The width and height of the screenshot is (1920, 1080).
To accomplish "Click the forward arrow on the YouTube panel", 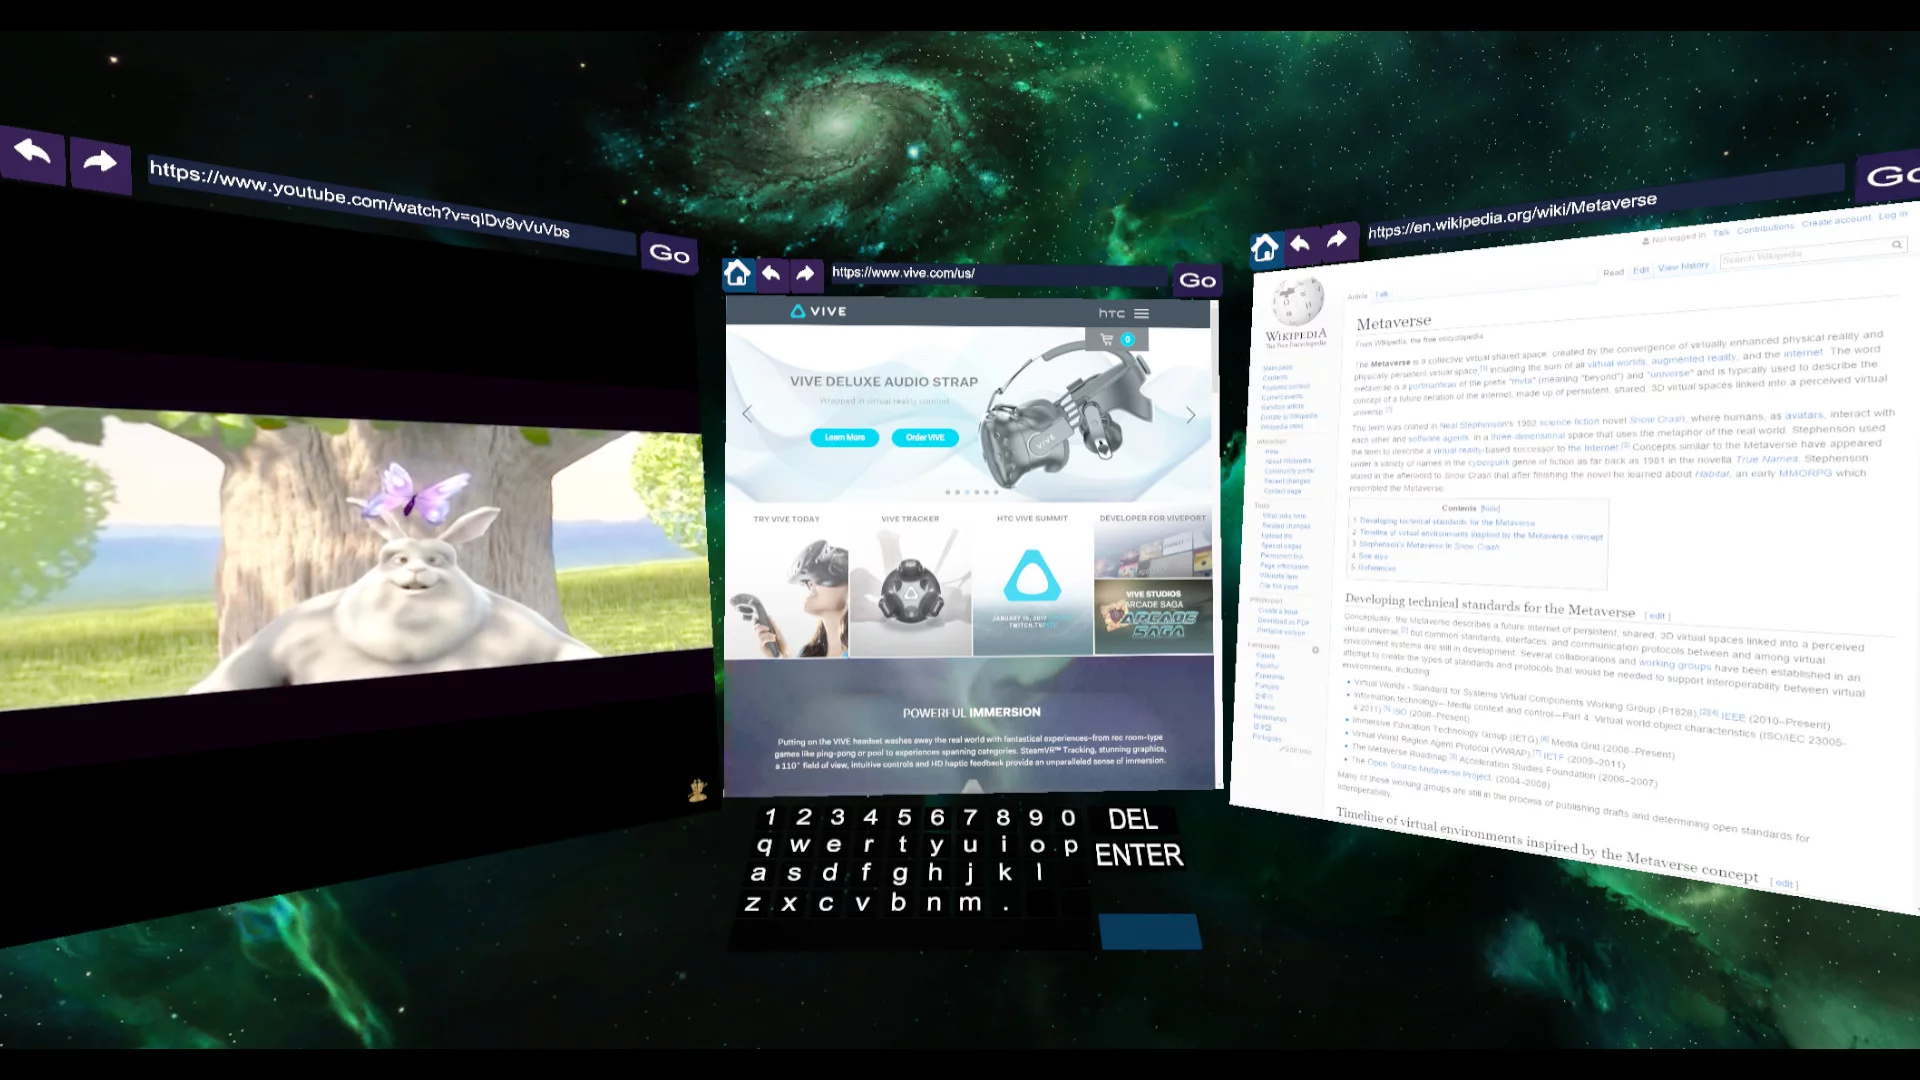I will click(99, 163).
